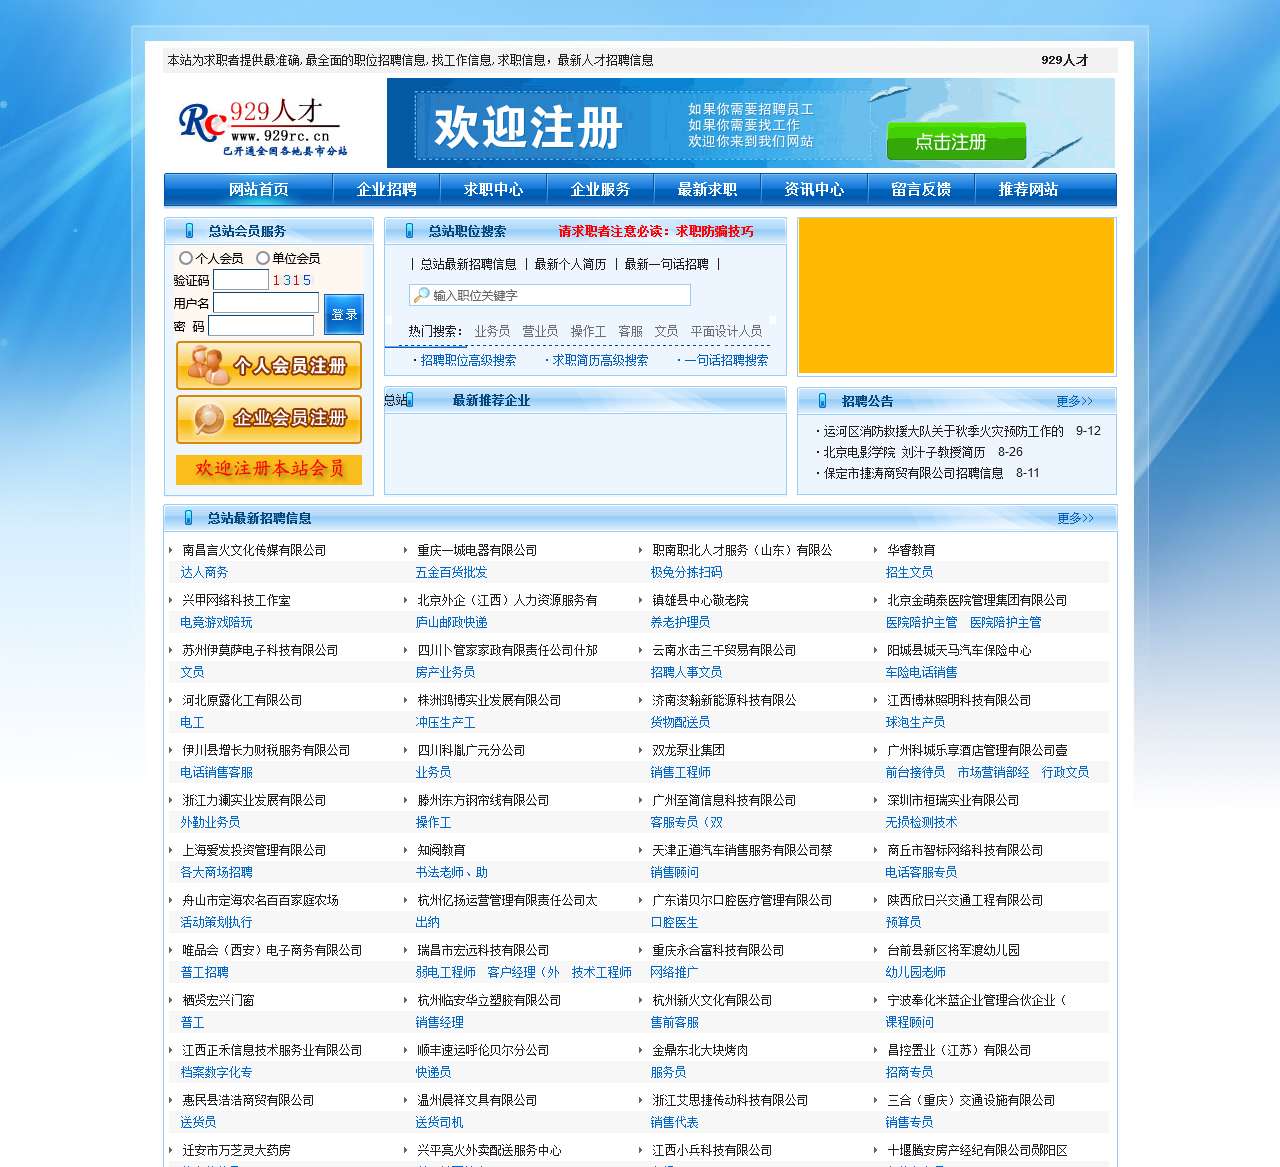Open the 网站首页 menu item

(x=259, y=190)
